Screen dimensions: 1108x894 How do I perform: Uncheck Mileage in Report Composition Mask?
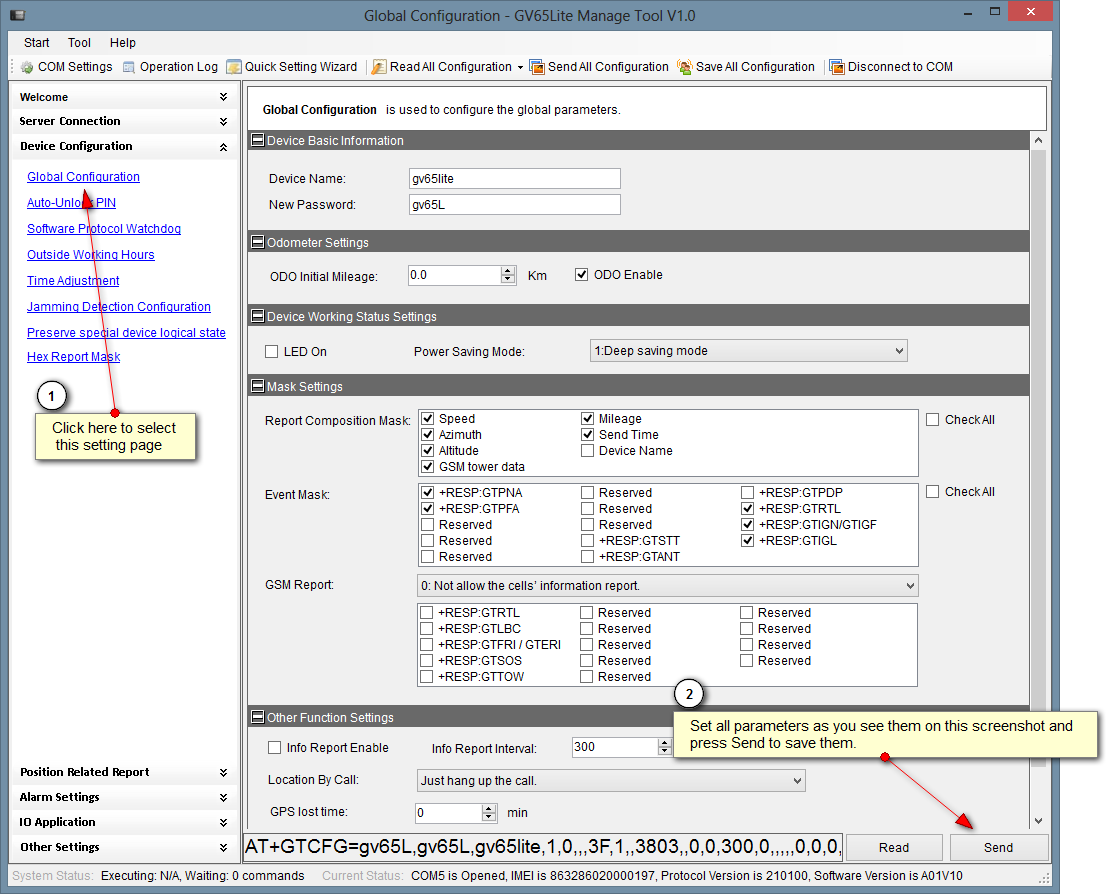[587, 418]
